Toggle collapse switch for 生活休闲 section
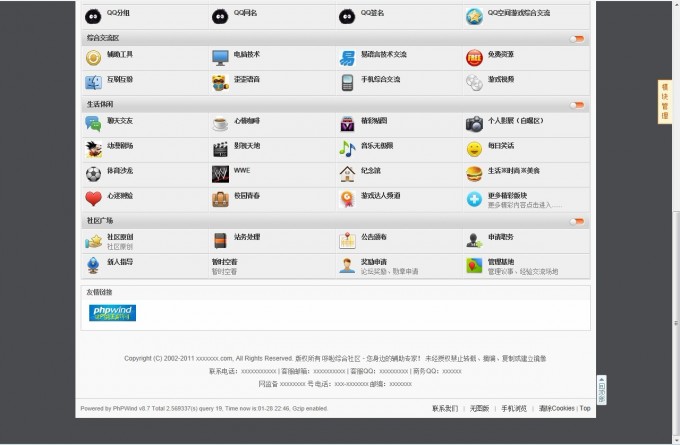Screen dimensions: 680x445 (577, 105)
